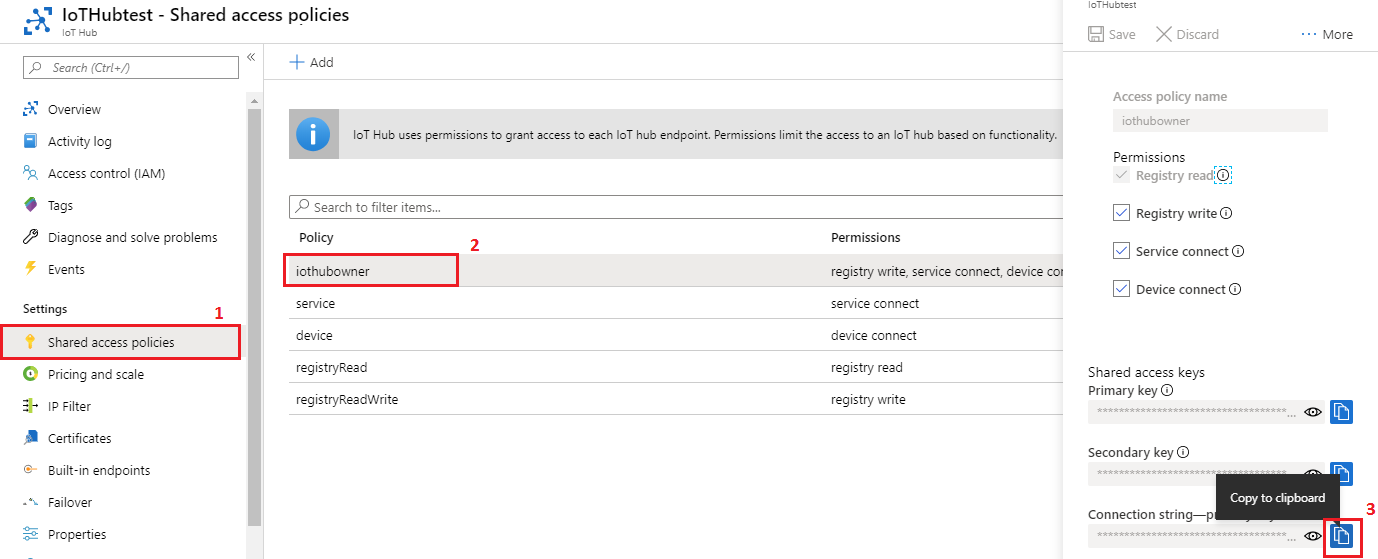Click Service connect info icon
This screenshot has width=1378, height=559.
[1238, 251]
